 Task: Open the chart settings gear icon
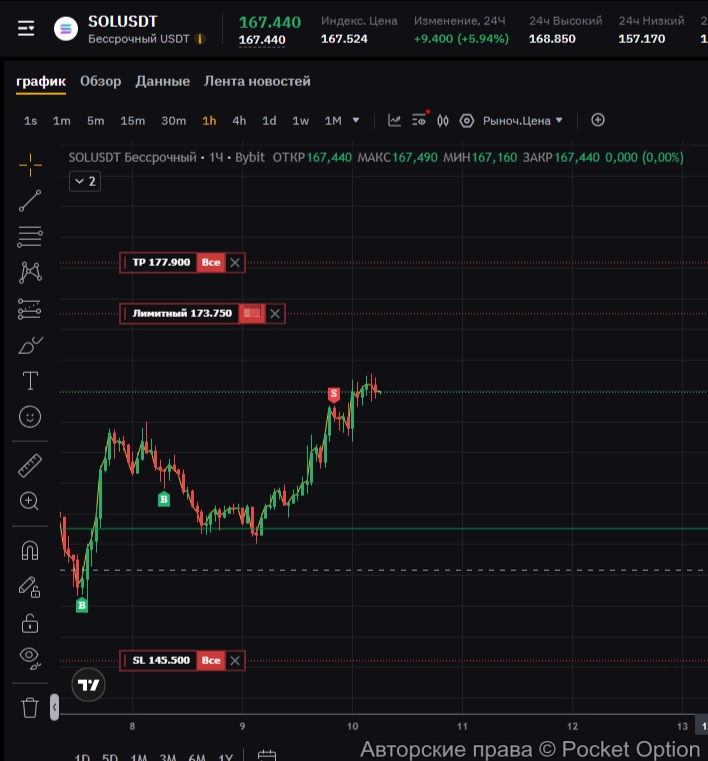click(466, 121)
